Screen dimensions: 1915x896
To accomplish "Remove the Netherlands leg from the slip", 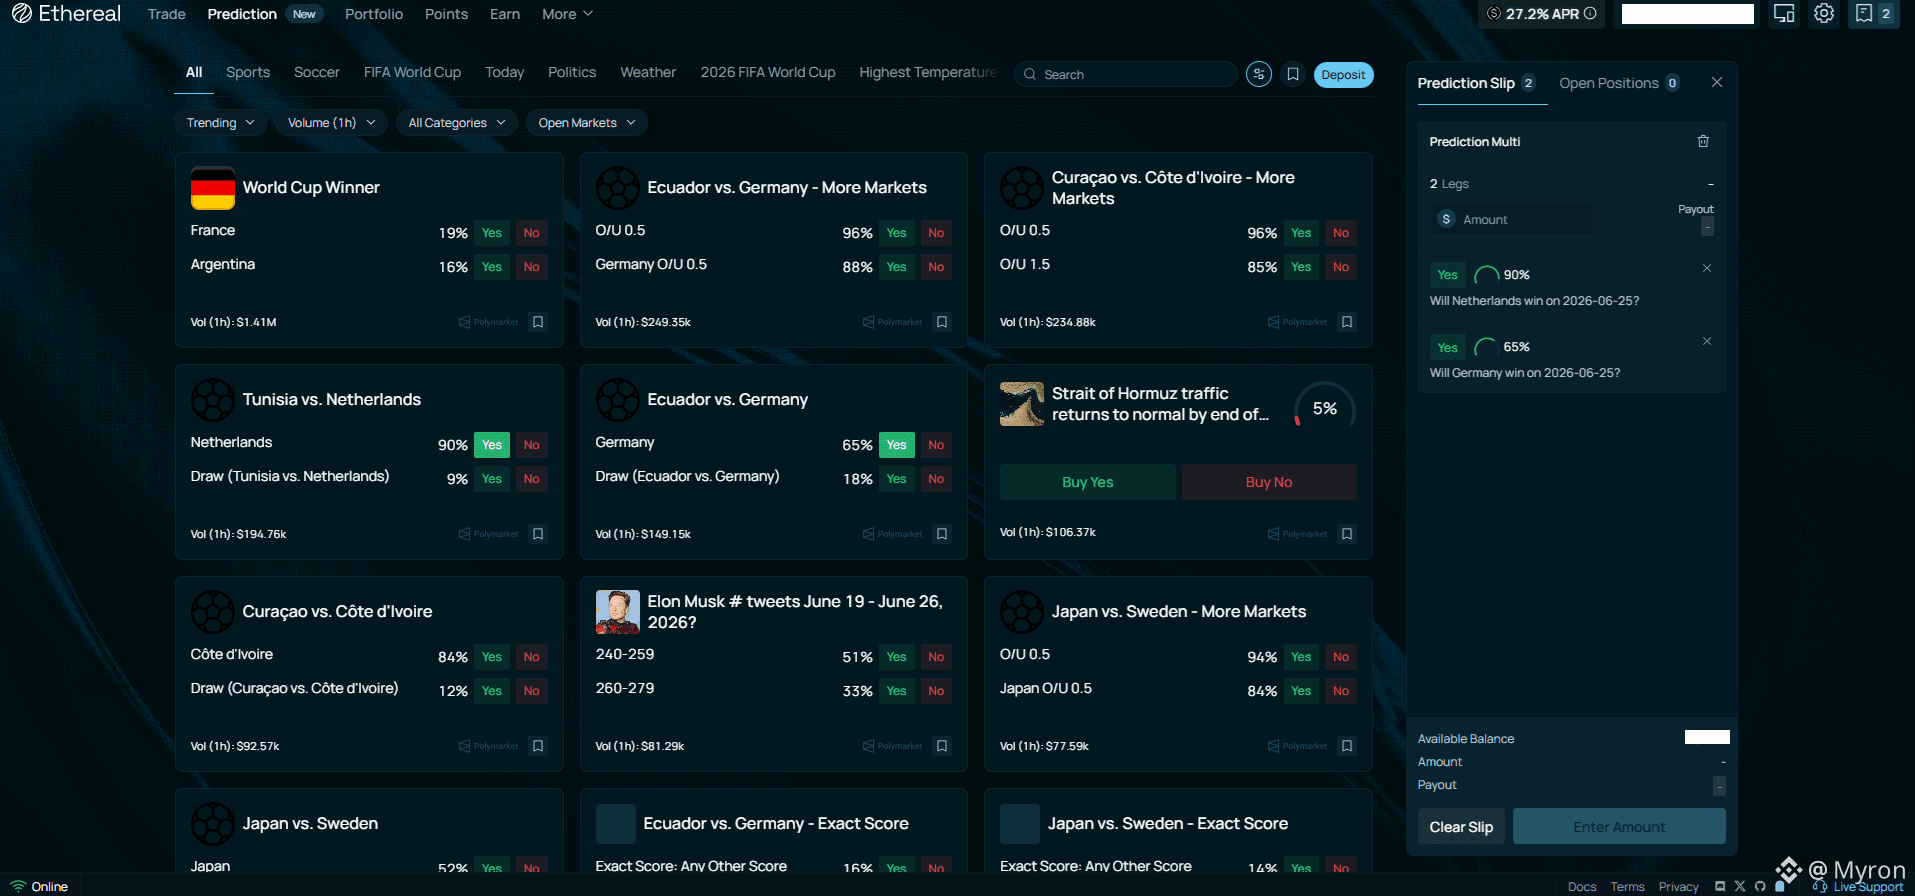I will pyautogui.click(x=1707, y=268).
